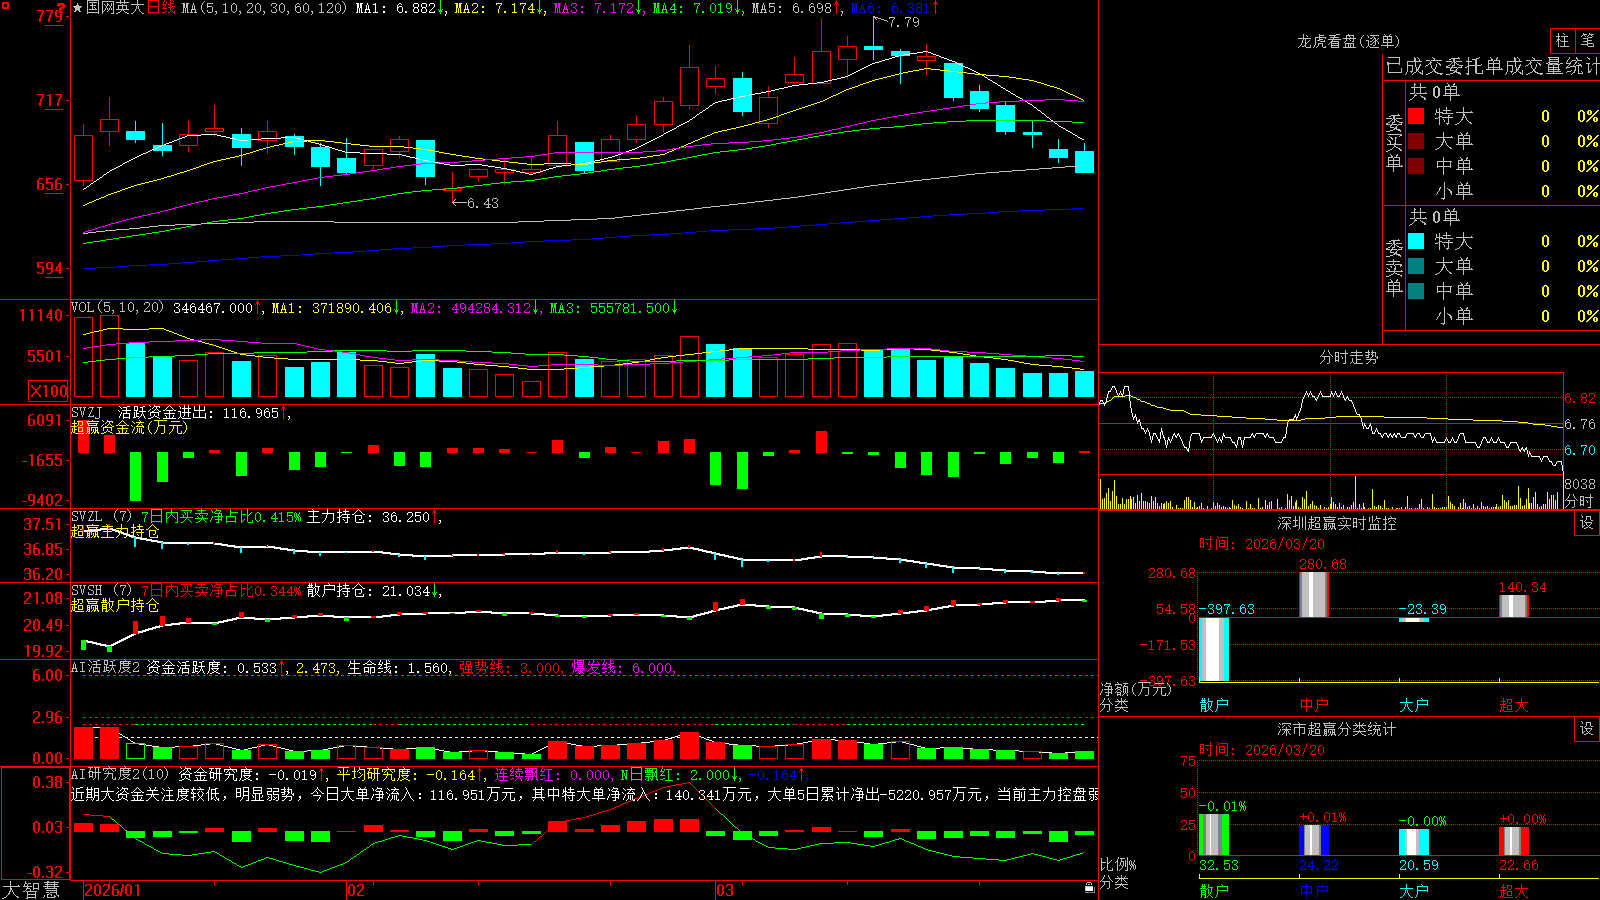Click the 03 month timeline marker

(x=725, y=890)
